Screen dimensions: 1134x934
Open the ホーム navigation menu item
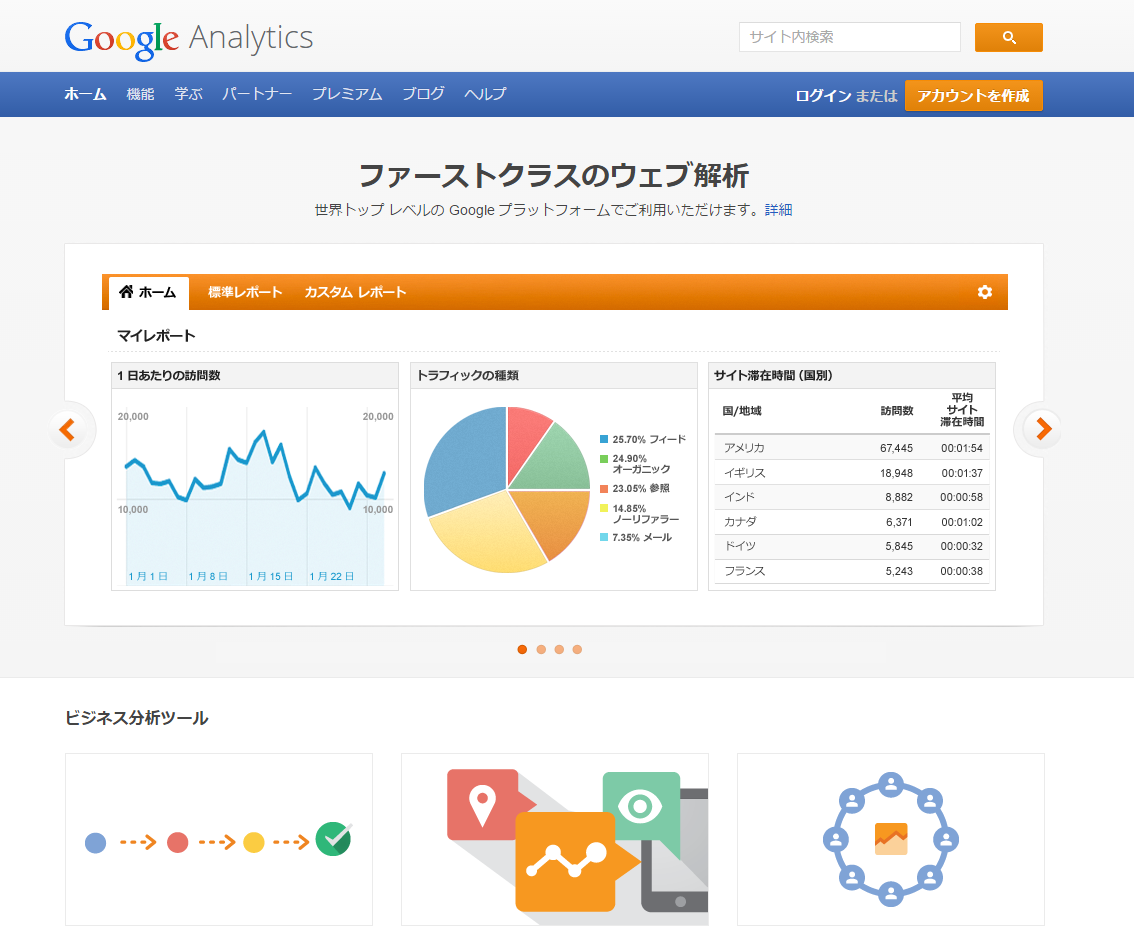pyautogui.click(x=85, y=94)
